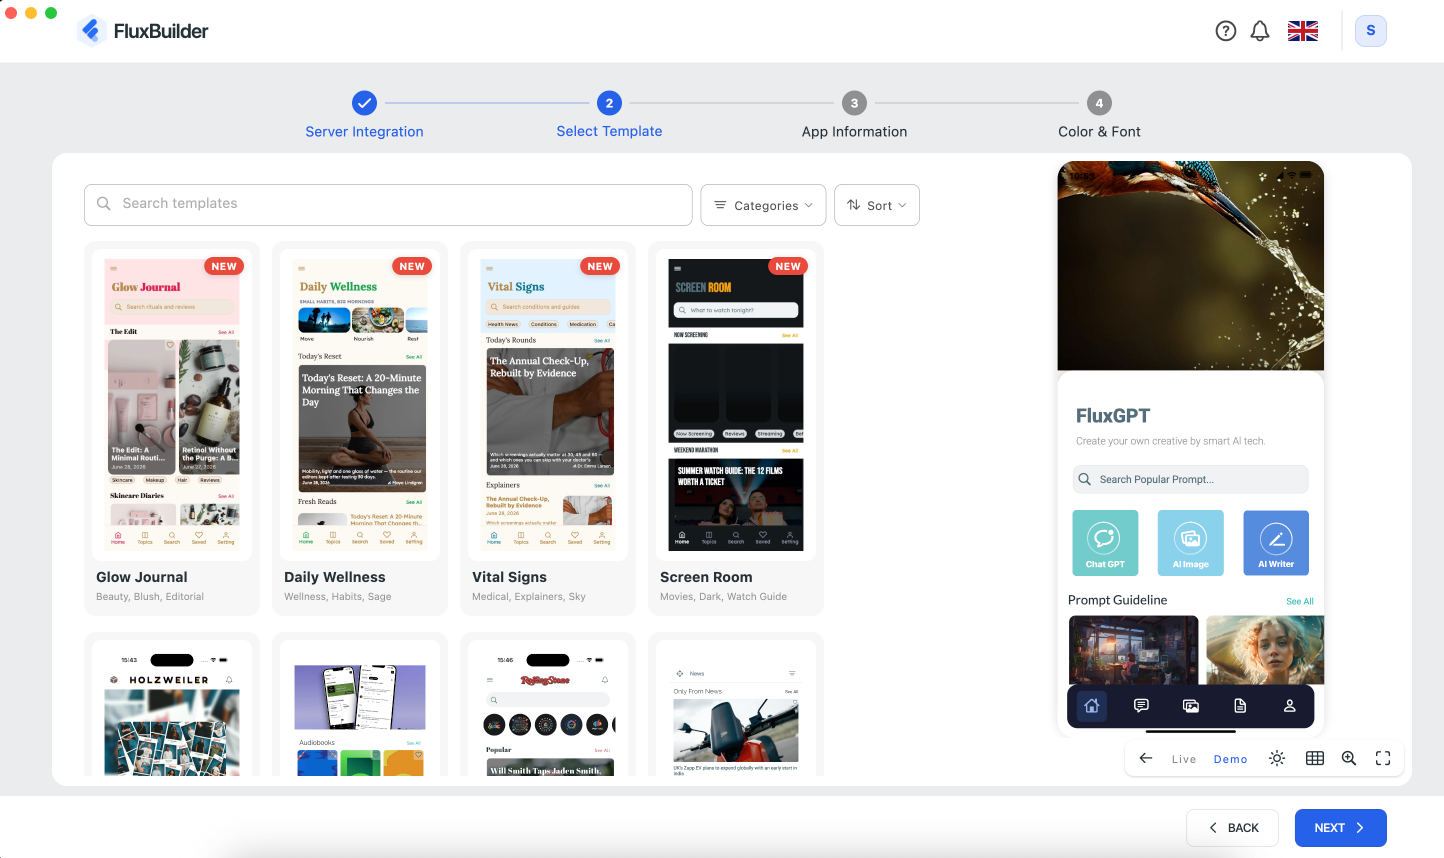Screen dimensions: 1444x858
Task: Click the "Beauty, Blush, Editorial" tags text
Action: (150, 597)
